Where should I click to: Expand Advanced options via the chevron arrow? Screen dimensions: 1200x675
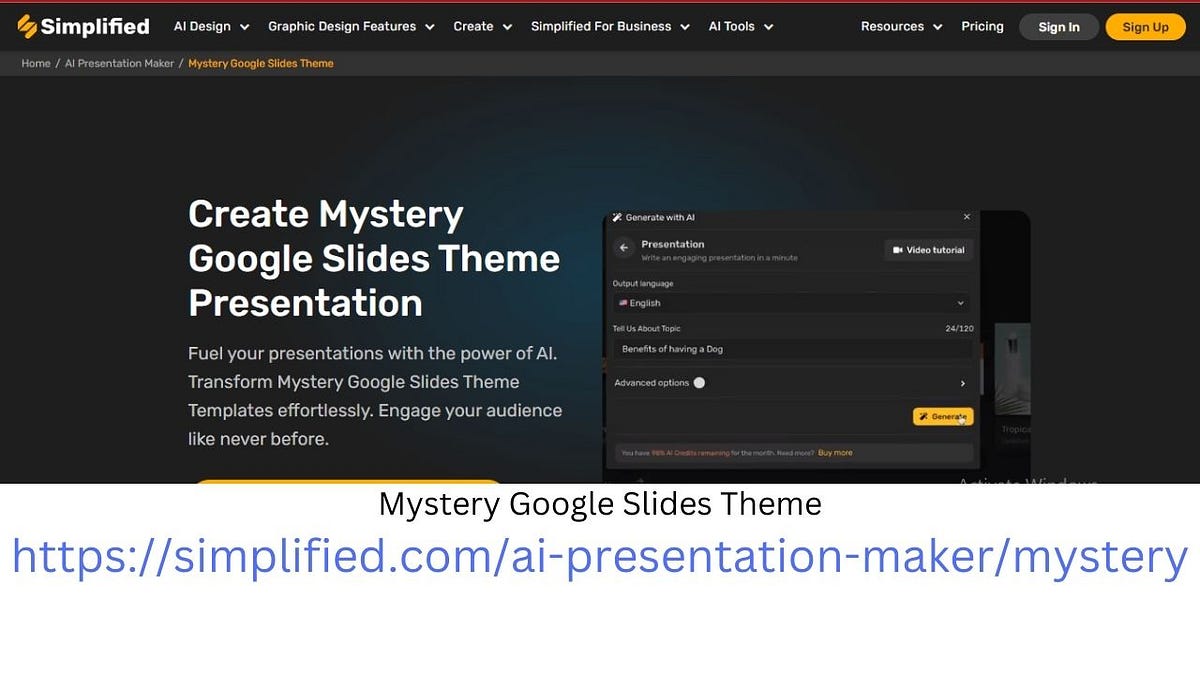962,383
